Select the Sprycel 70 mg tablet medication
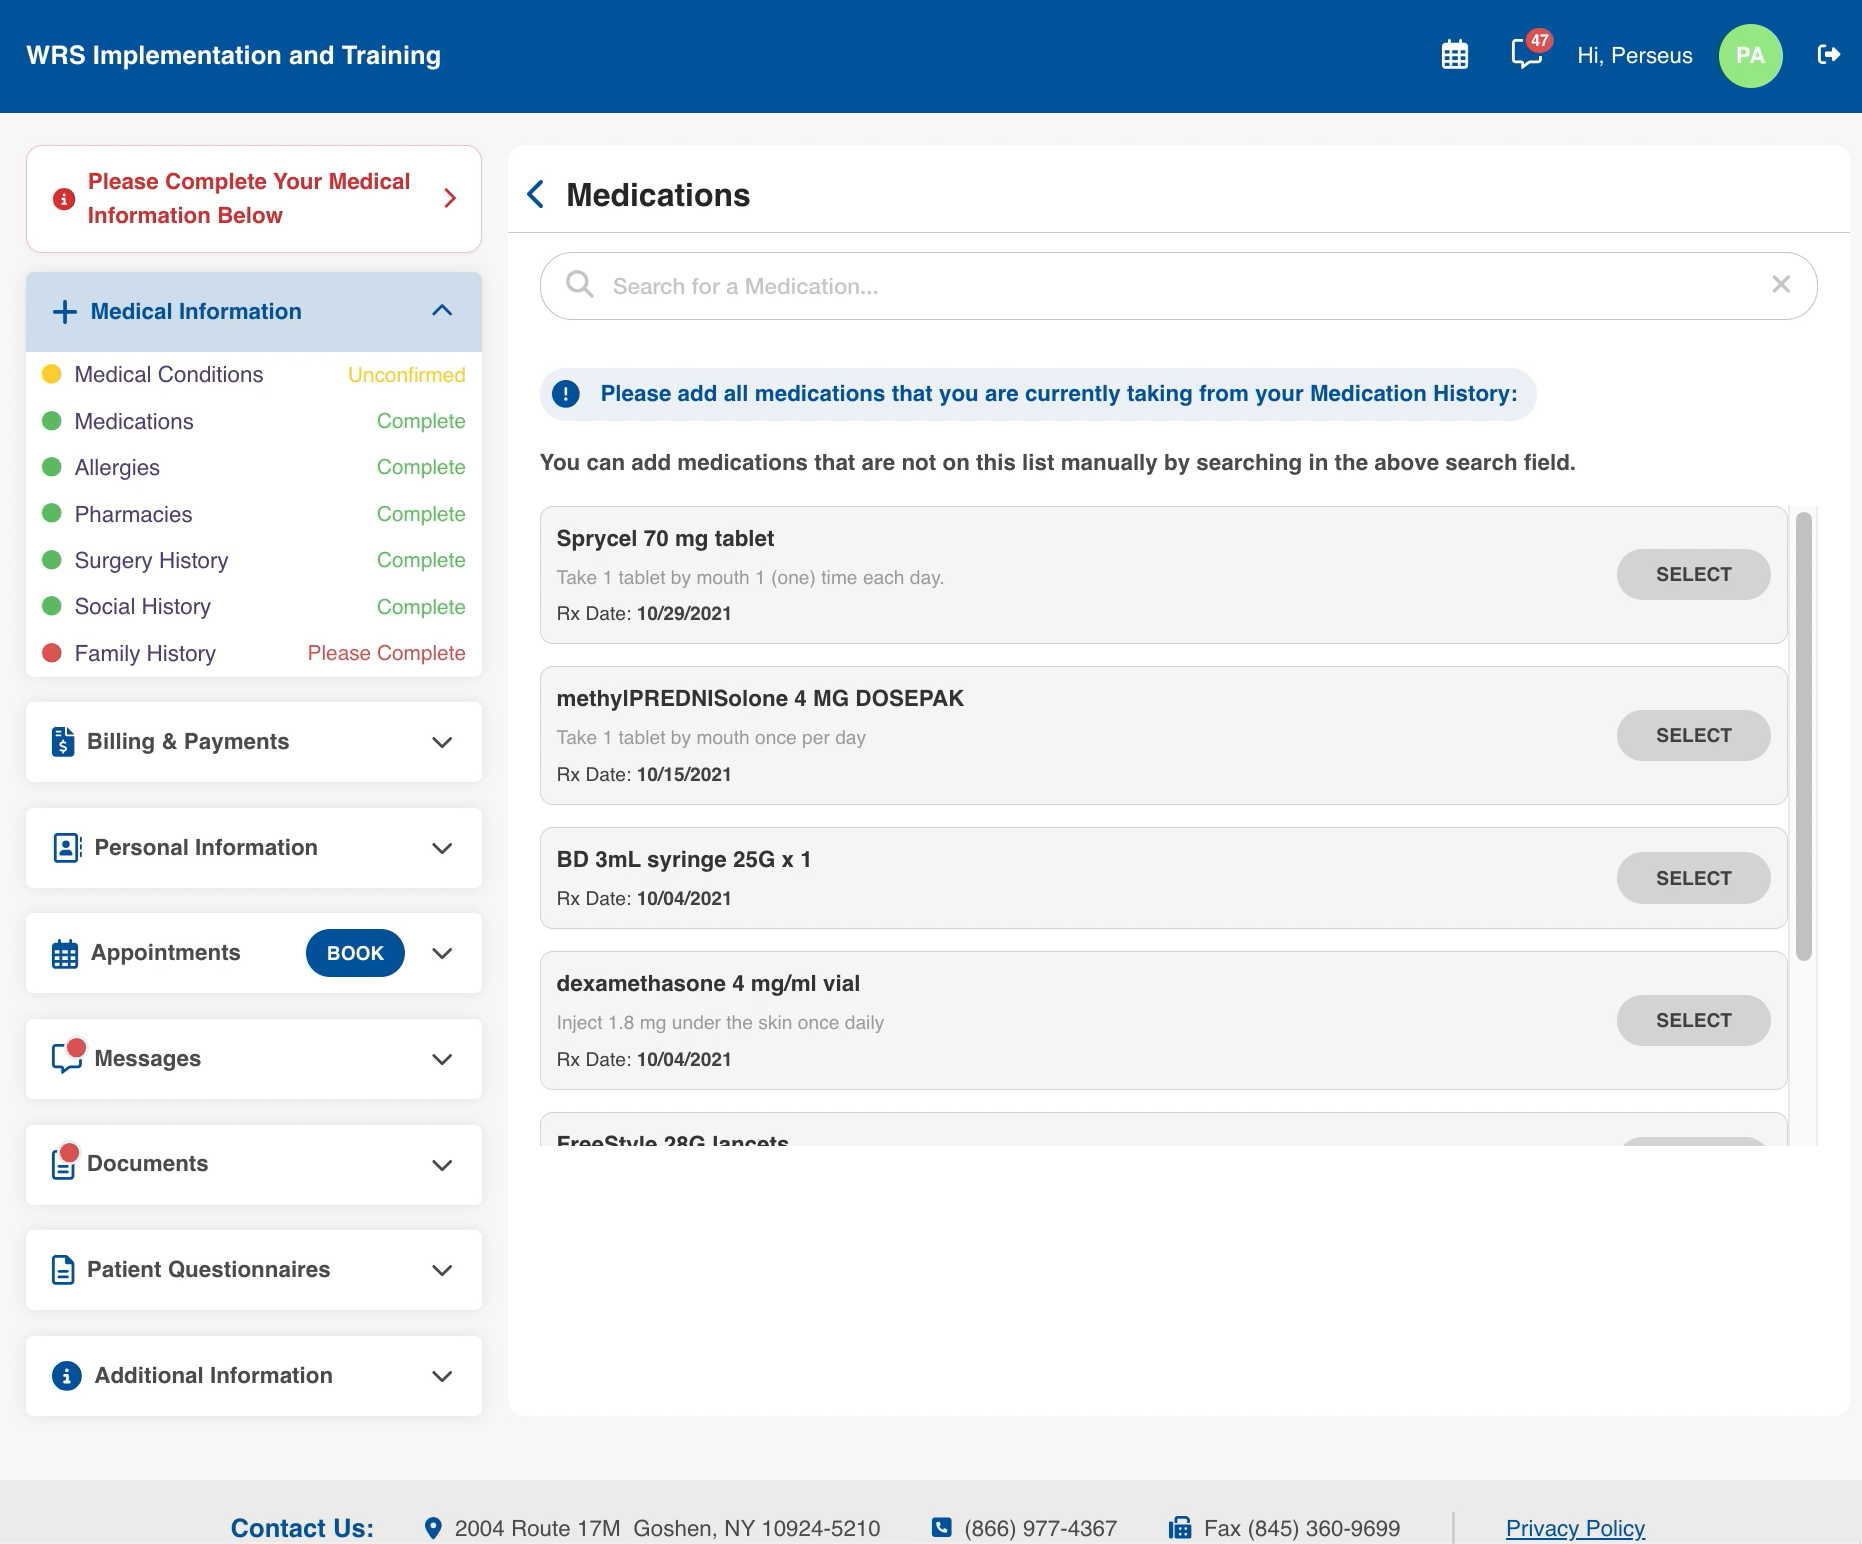This screenshot has width=1862, height=1544. [x=1692, y=574]
